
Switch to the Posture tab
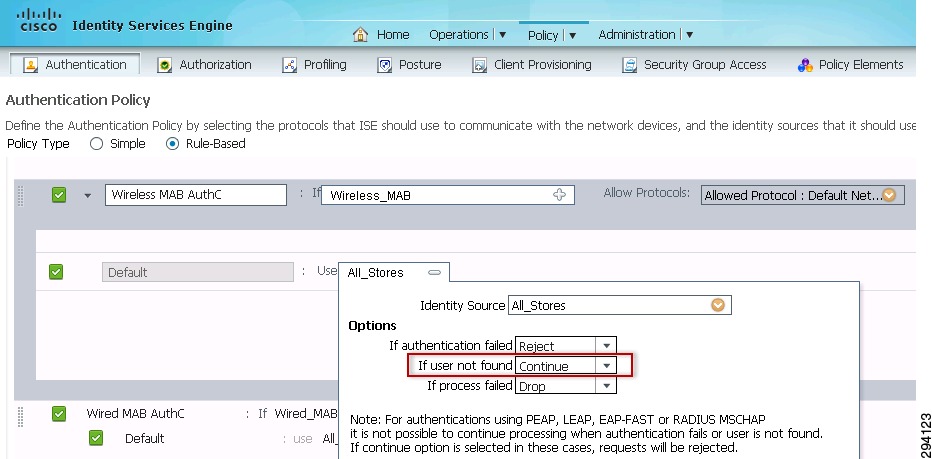(x=410, y=64)
